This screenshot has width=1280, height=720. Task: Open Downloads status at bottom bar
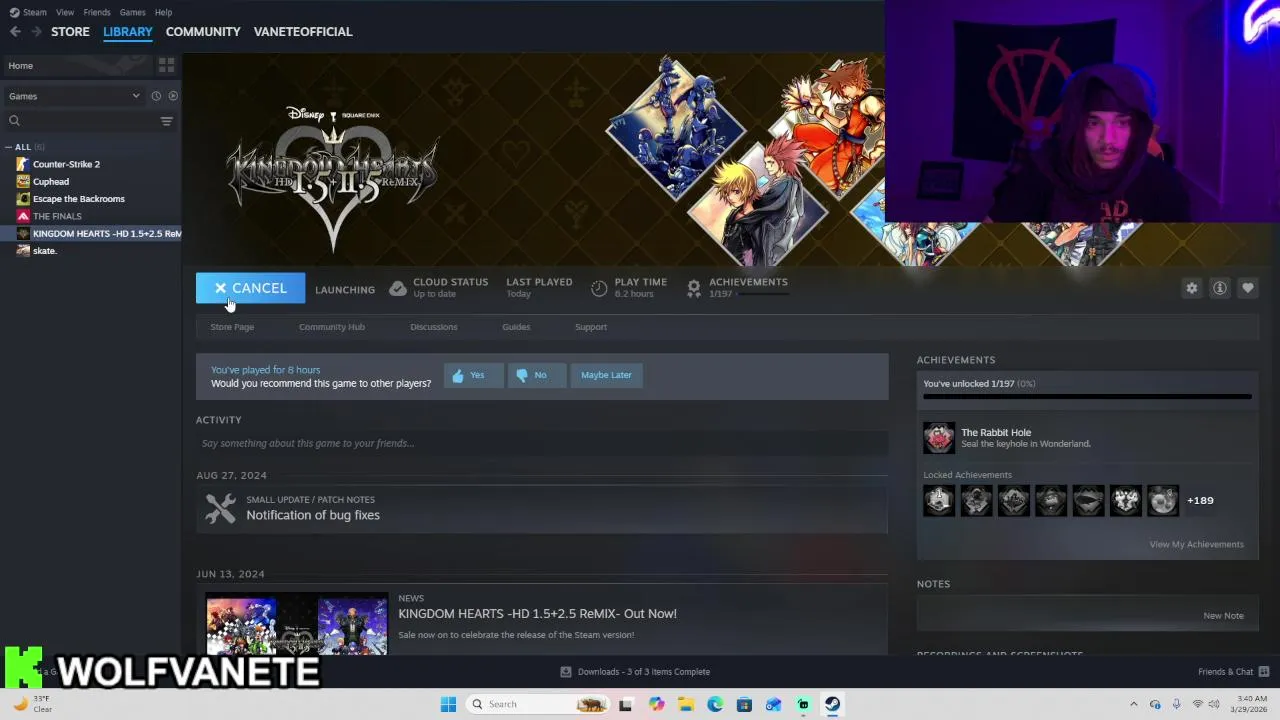coord(635,672)
